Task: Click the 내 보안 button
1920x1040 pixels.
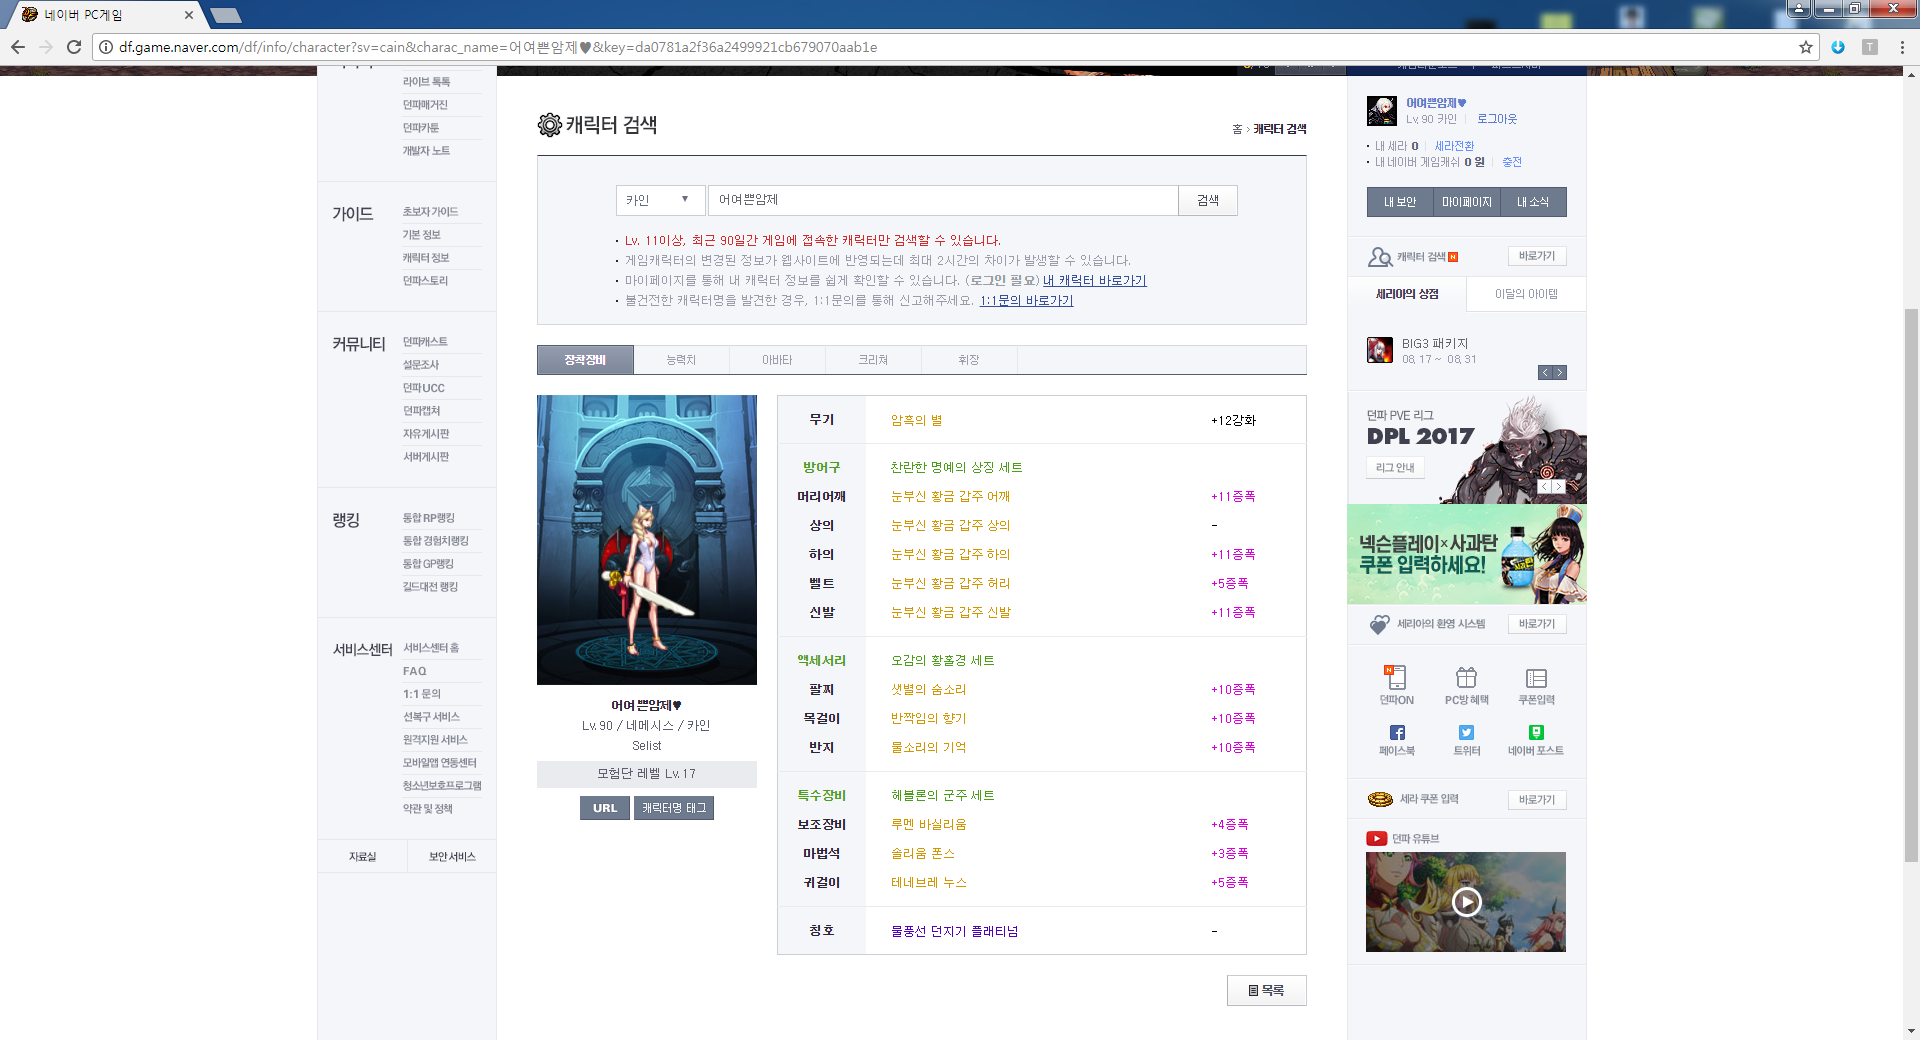Action: 1400,202
